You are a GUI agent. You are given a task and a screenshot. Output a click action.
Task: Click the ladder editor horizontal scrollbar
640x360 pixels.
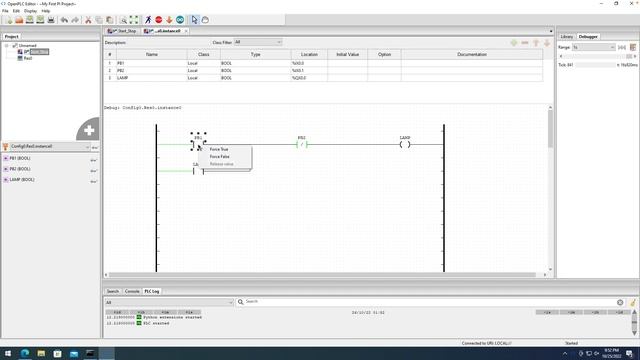322,275
